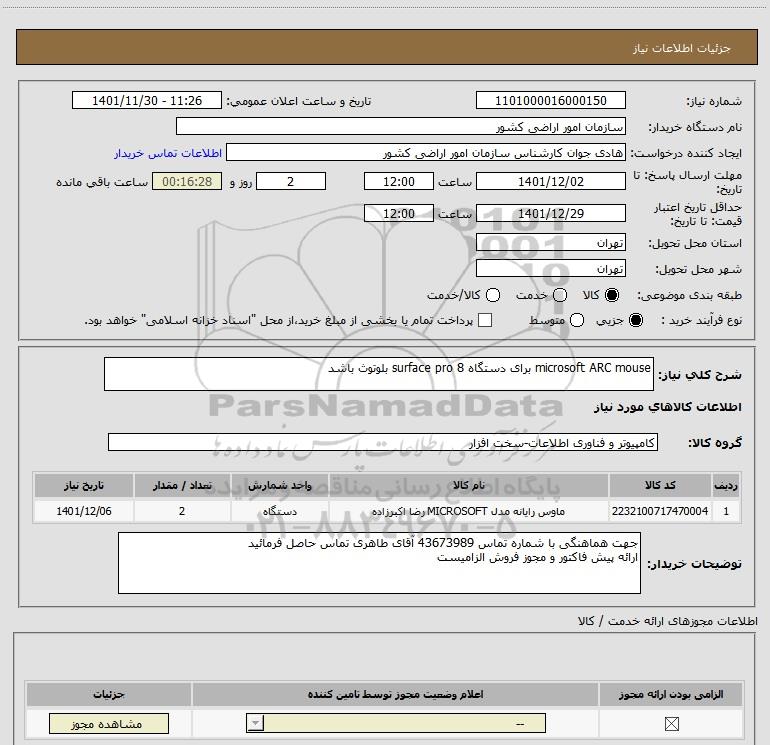The width and height of the screenshot is (770, 745).
Task: Select the متوسط purchase type radio
Action: coord(577,320)
